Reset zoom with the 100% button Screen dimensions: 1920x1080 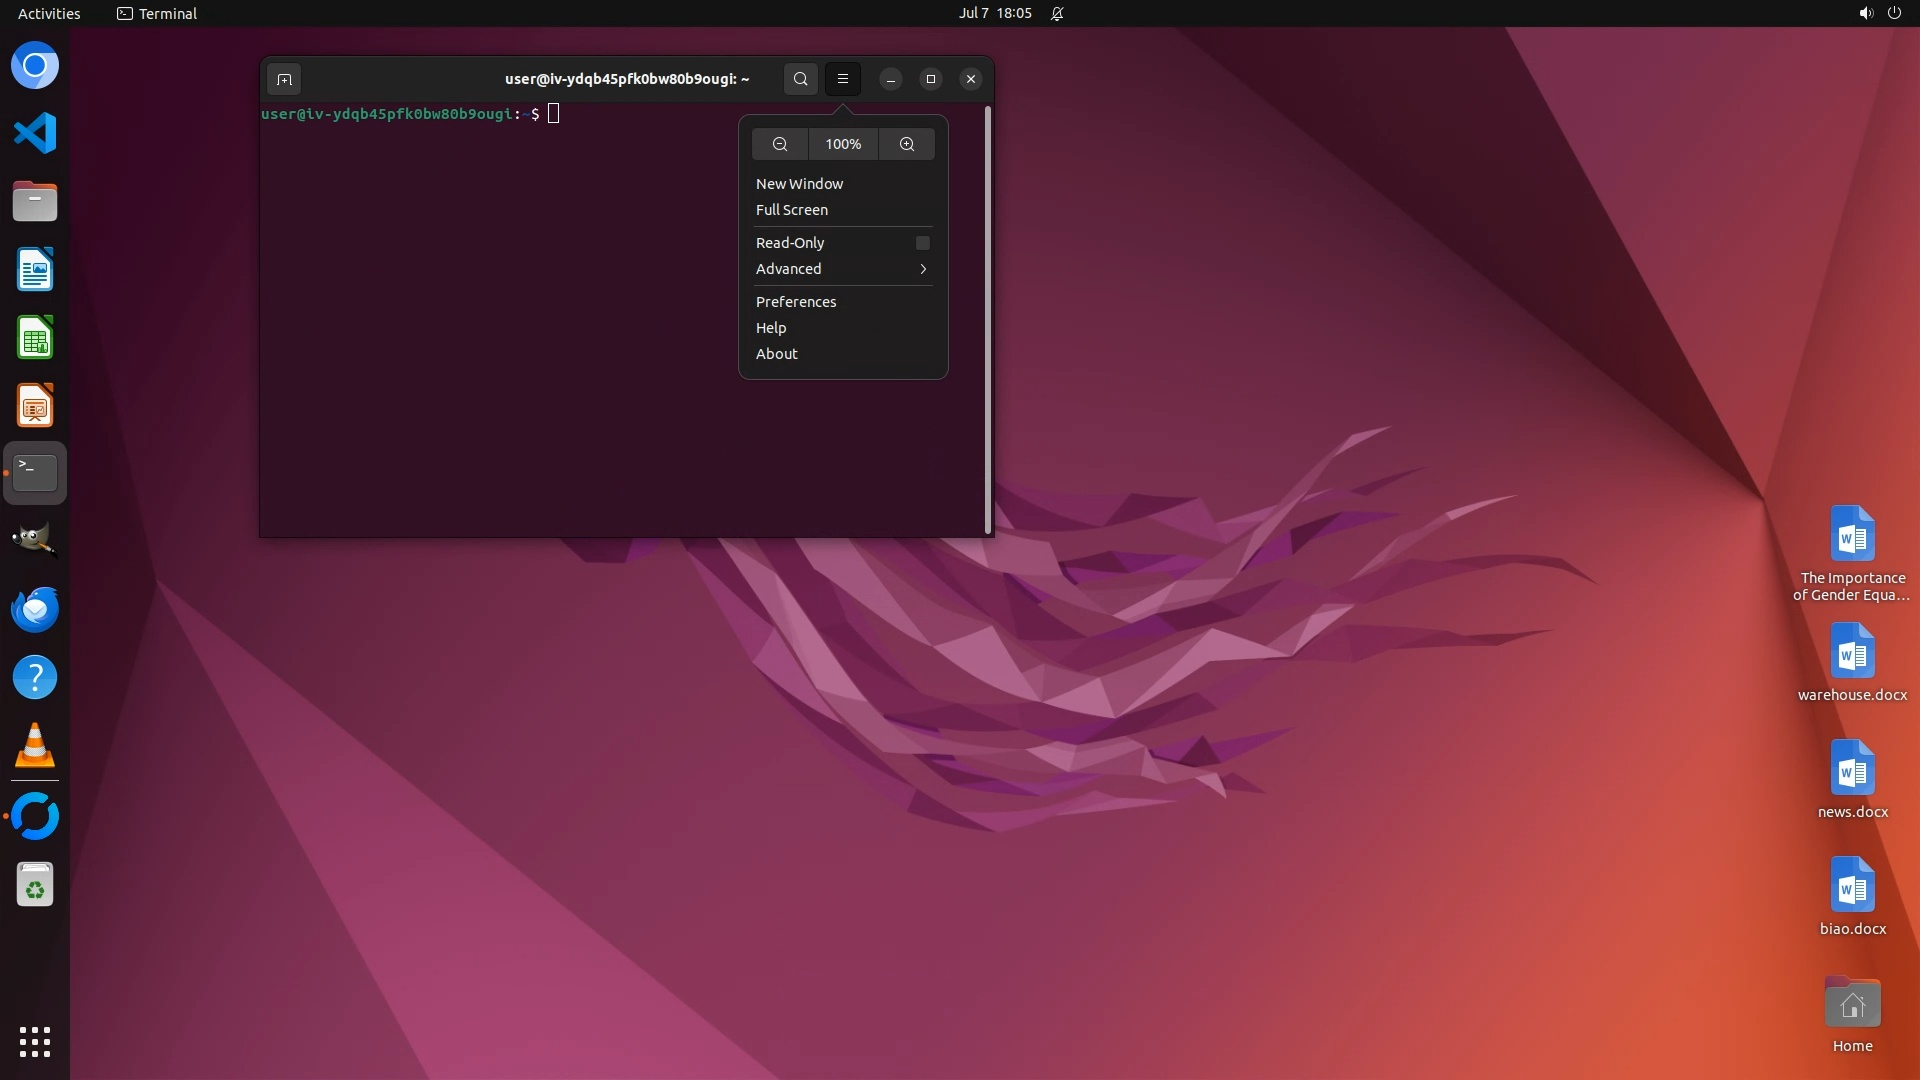[x=842, y=144]
